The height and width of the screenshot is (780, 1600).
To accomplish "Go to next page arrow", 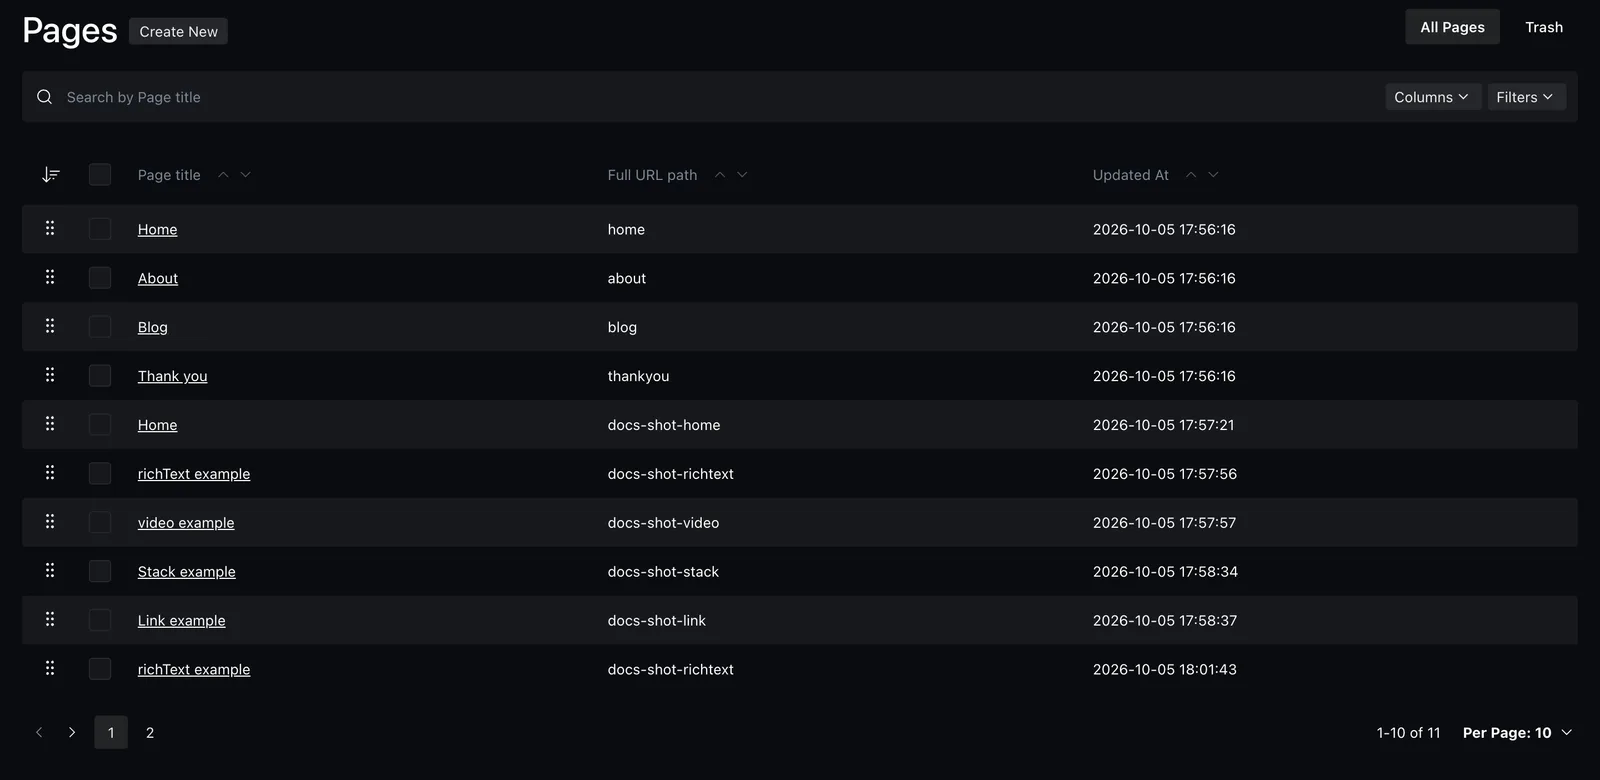I will (72, 732).
